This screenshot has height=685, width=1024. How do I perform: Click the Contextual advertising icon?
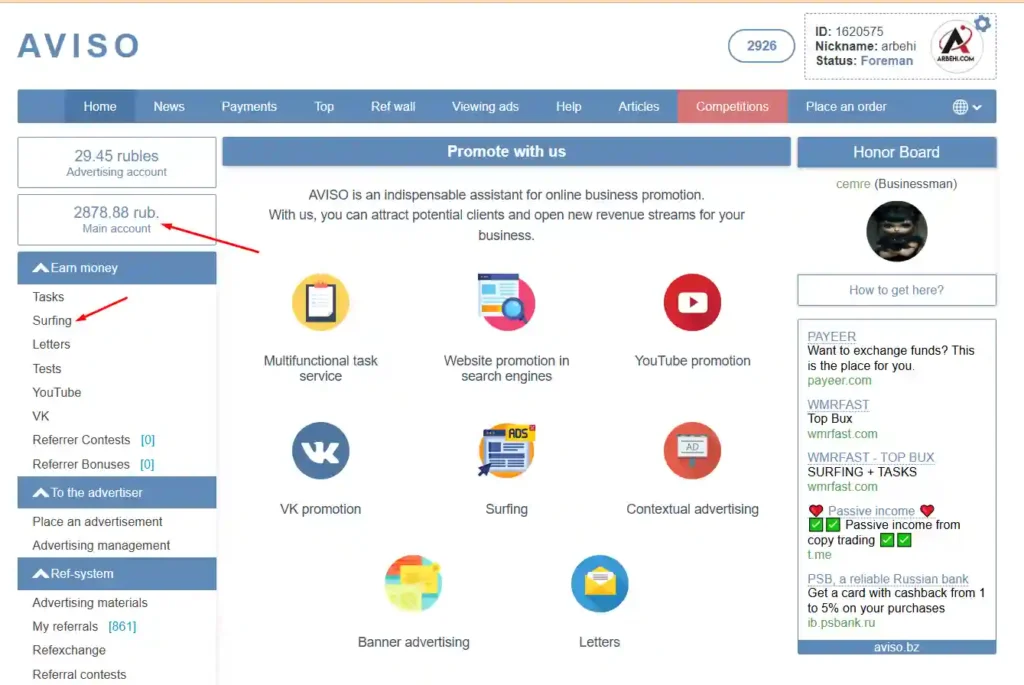(692, 451)
